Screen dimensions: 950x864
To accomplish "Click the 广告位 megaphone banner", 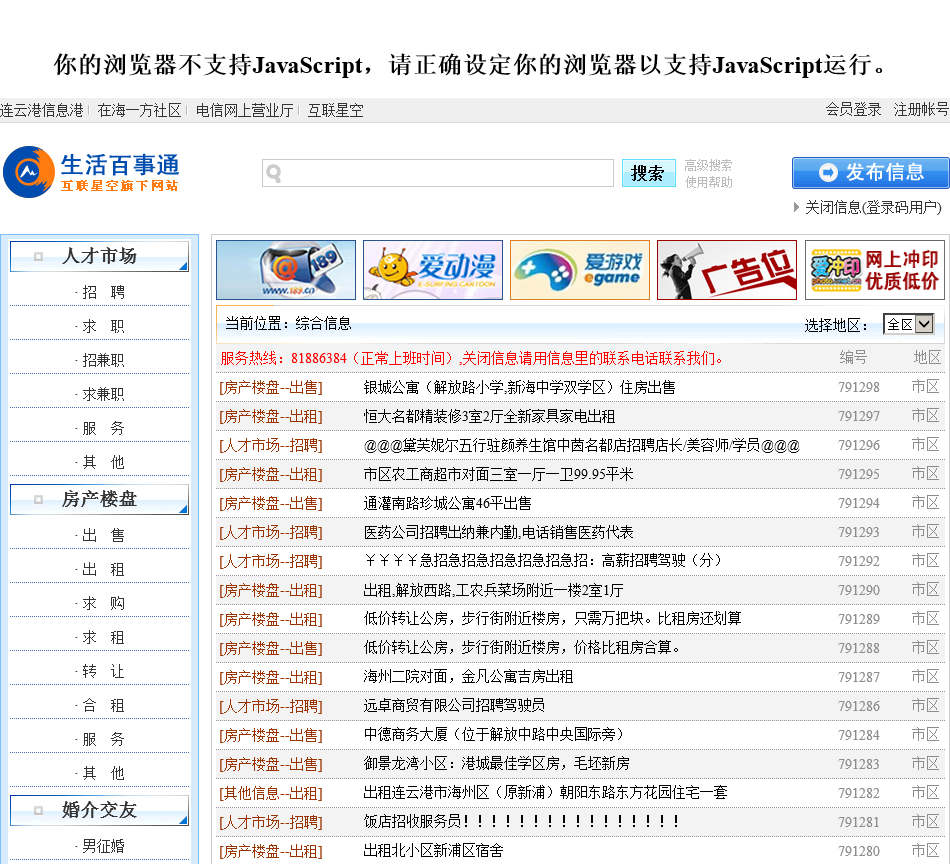I will (x=727, y=270).
